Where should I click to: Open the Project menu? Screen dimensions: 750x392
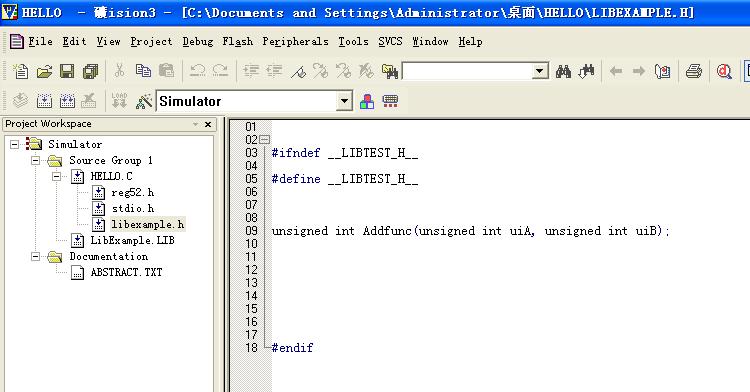[x=151, y=42]
